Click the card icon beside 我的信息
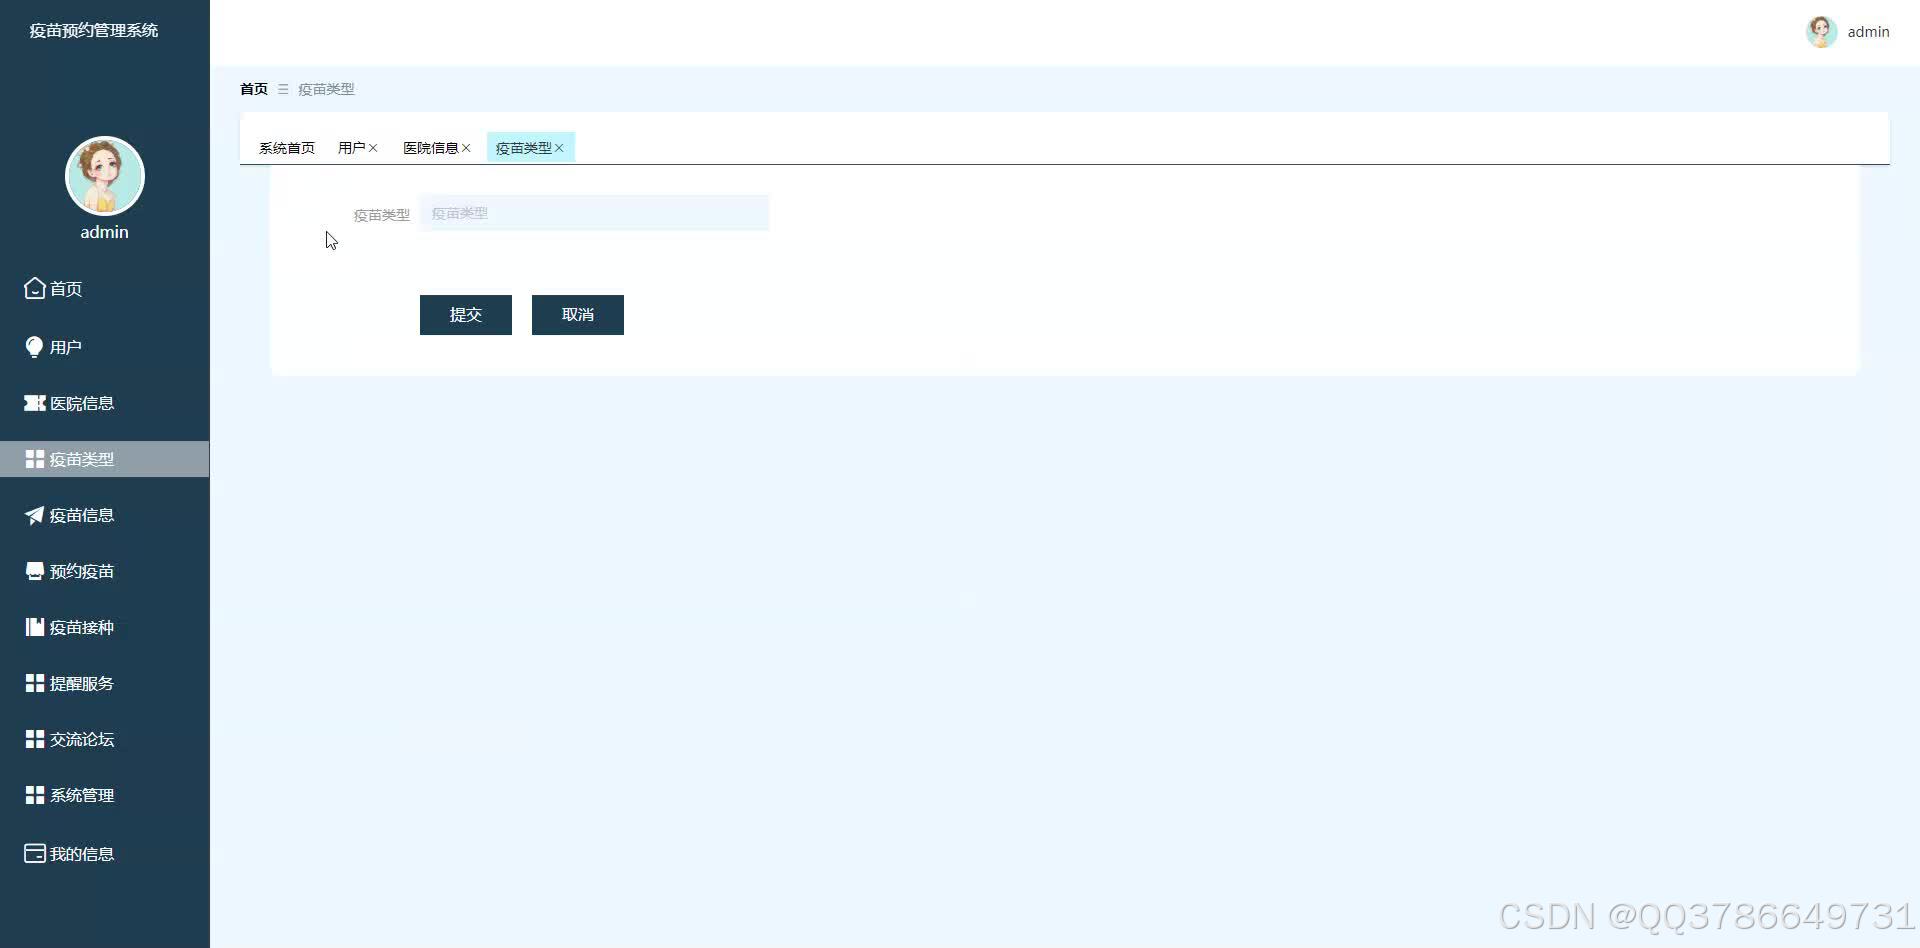The width and height of the screenshot is (1920, 948). [x=35, y=853]
